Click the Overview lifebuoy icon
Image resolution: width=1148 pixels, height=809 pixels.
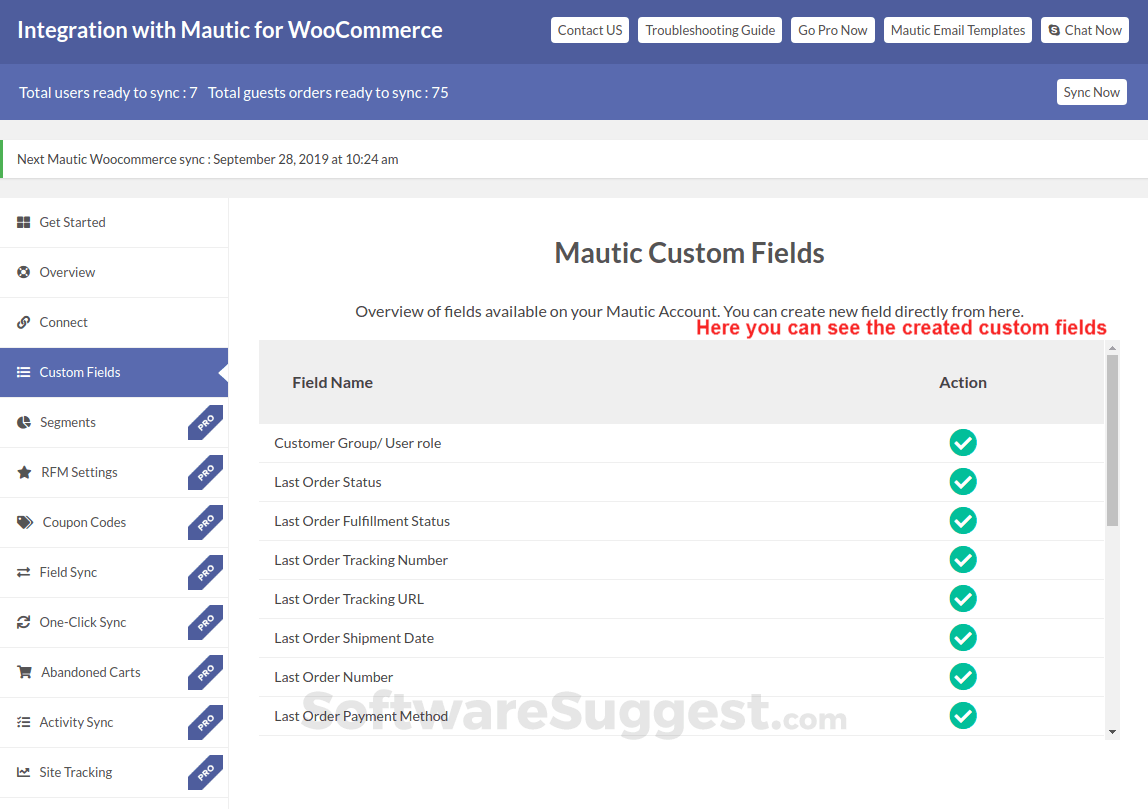tap(23, 272)
